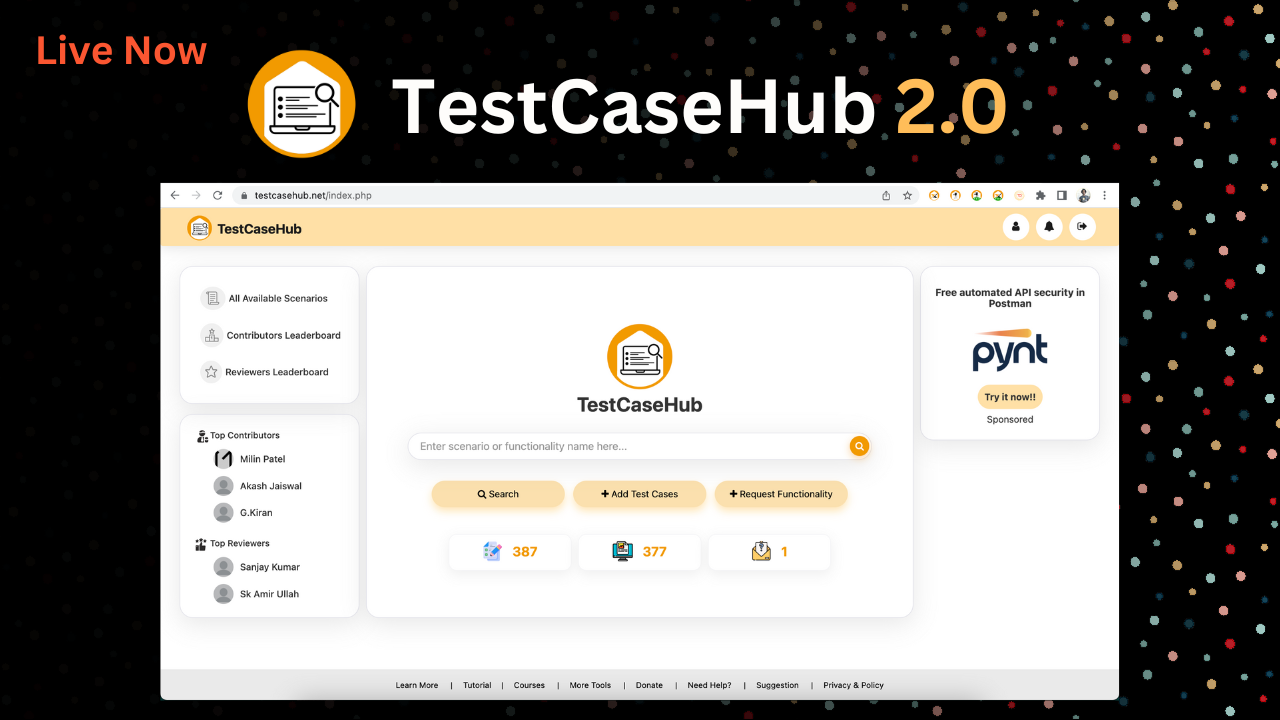Click Try it now!! on the Pynt ad
The width and height of the screenshot is (1280, 720).
pyautogui.click(x=1010, y=397)
